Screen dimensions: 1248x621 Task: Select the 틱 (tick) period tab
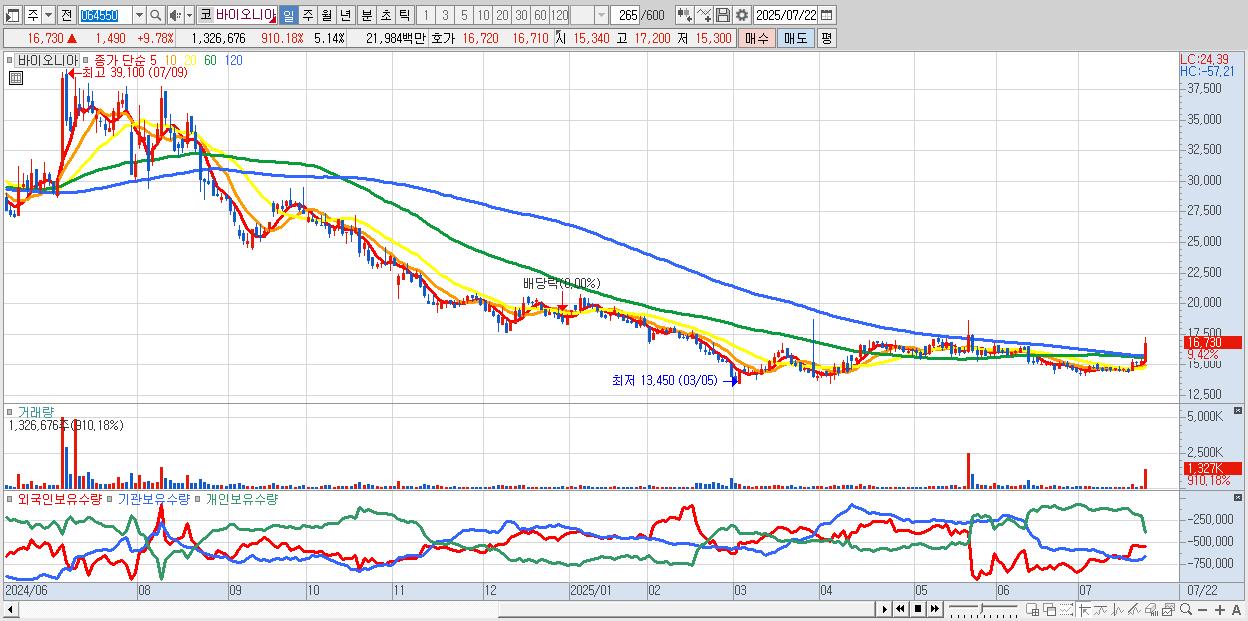point(404,15)
